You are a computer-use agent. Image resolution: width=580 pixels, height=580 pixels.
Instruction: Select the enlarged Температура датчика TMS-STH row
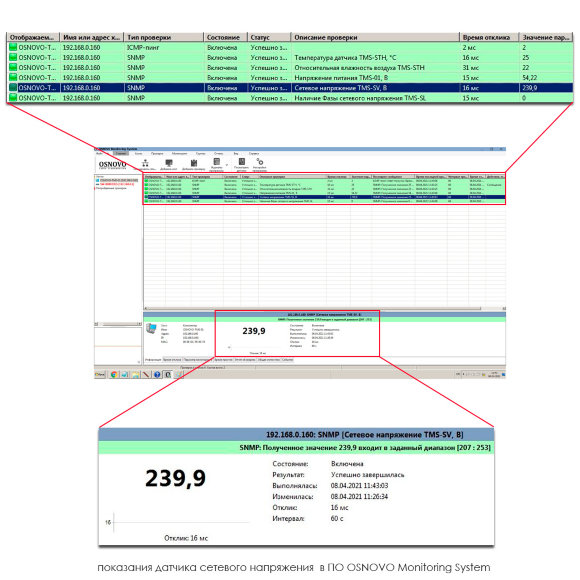(290, 57)
